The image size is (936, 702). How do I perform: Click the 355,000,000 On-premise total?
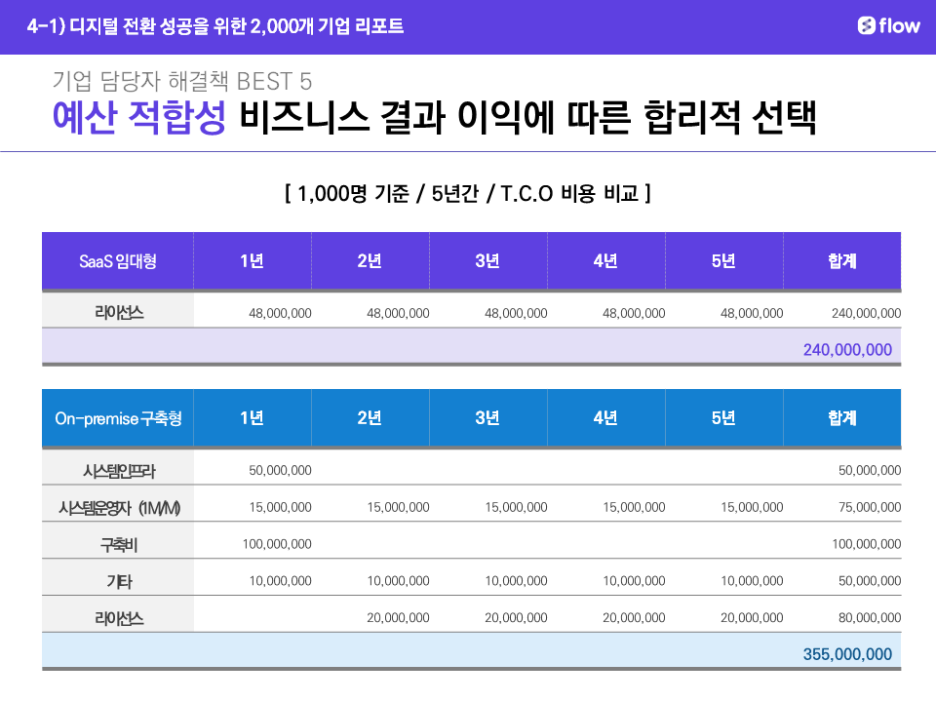pyautogui.click(x=847, y=654)
